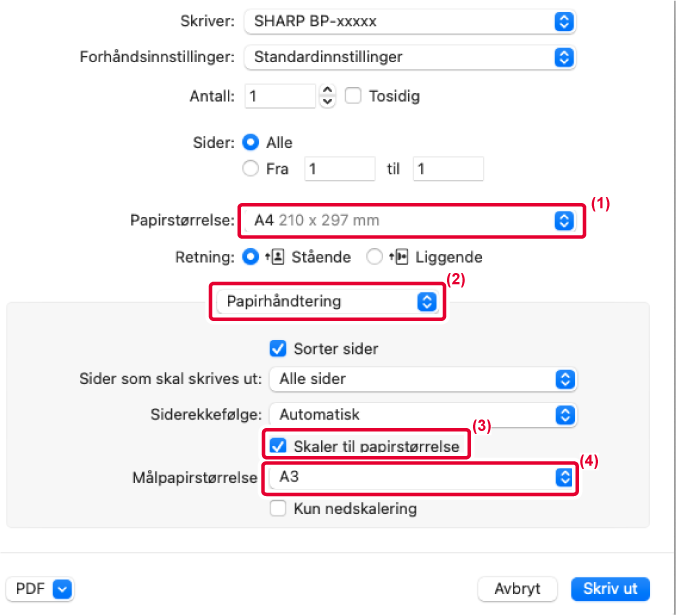This screenshot has height=615, width=676.
Task: Open the Skriver printer selection dropdown
Action: 410,21
